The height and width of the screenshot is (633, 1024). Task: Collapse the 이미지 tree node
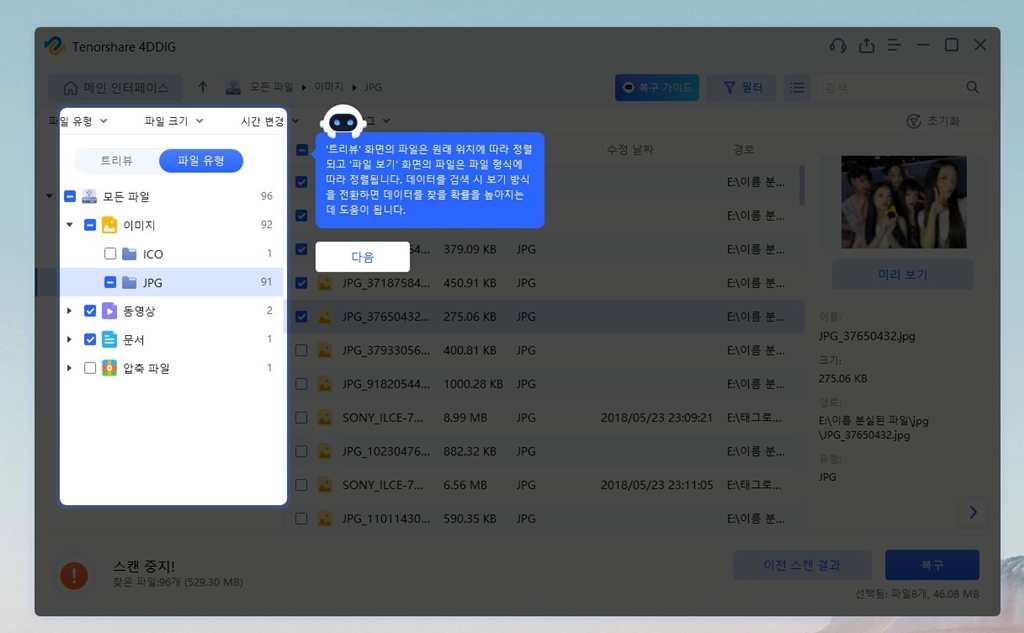click(x=70, y=225)
